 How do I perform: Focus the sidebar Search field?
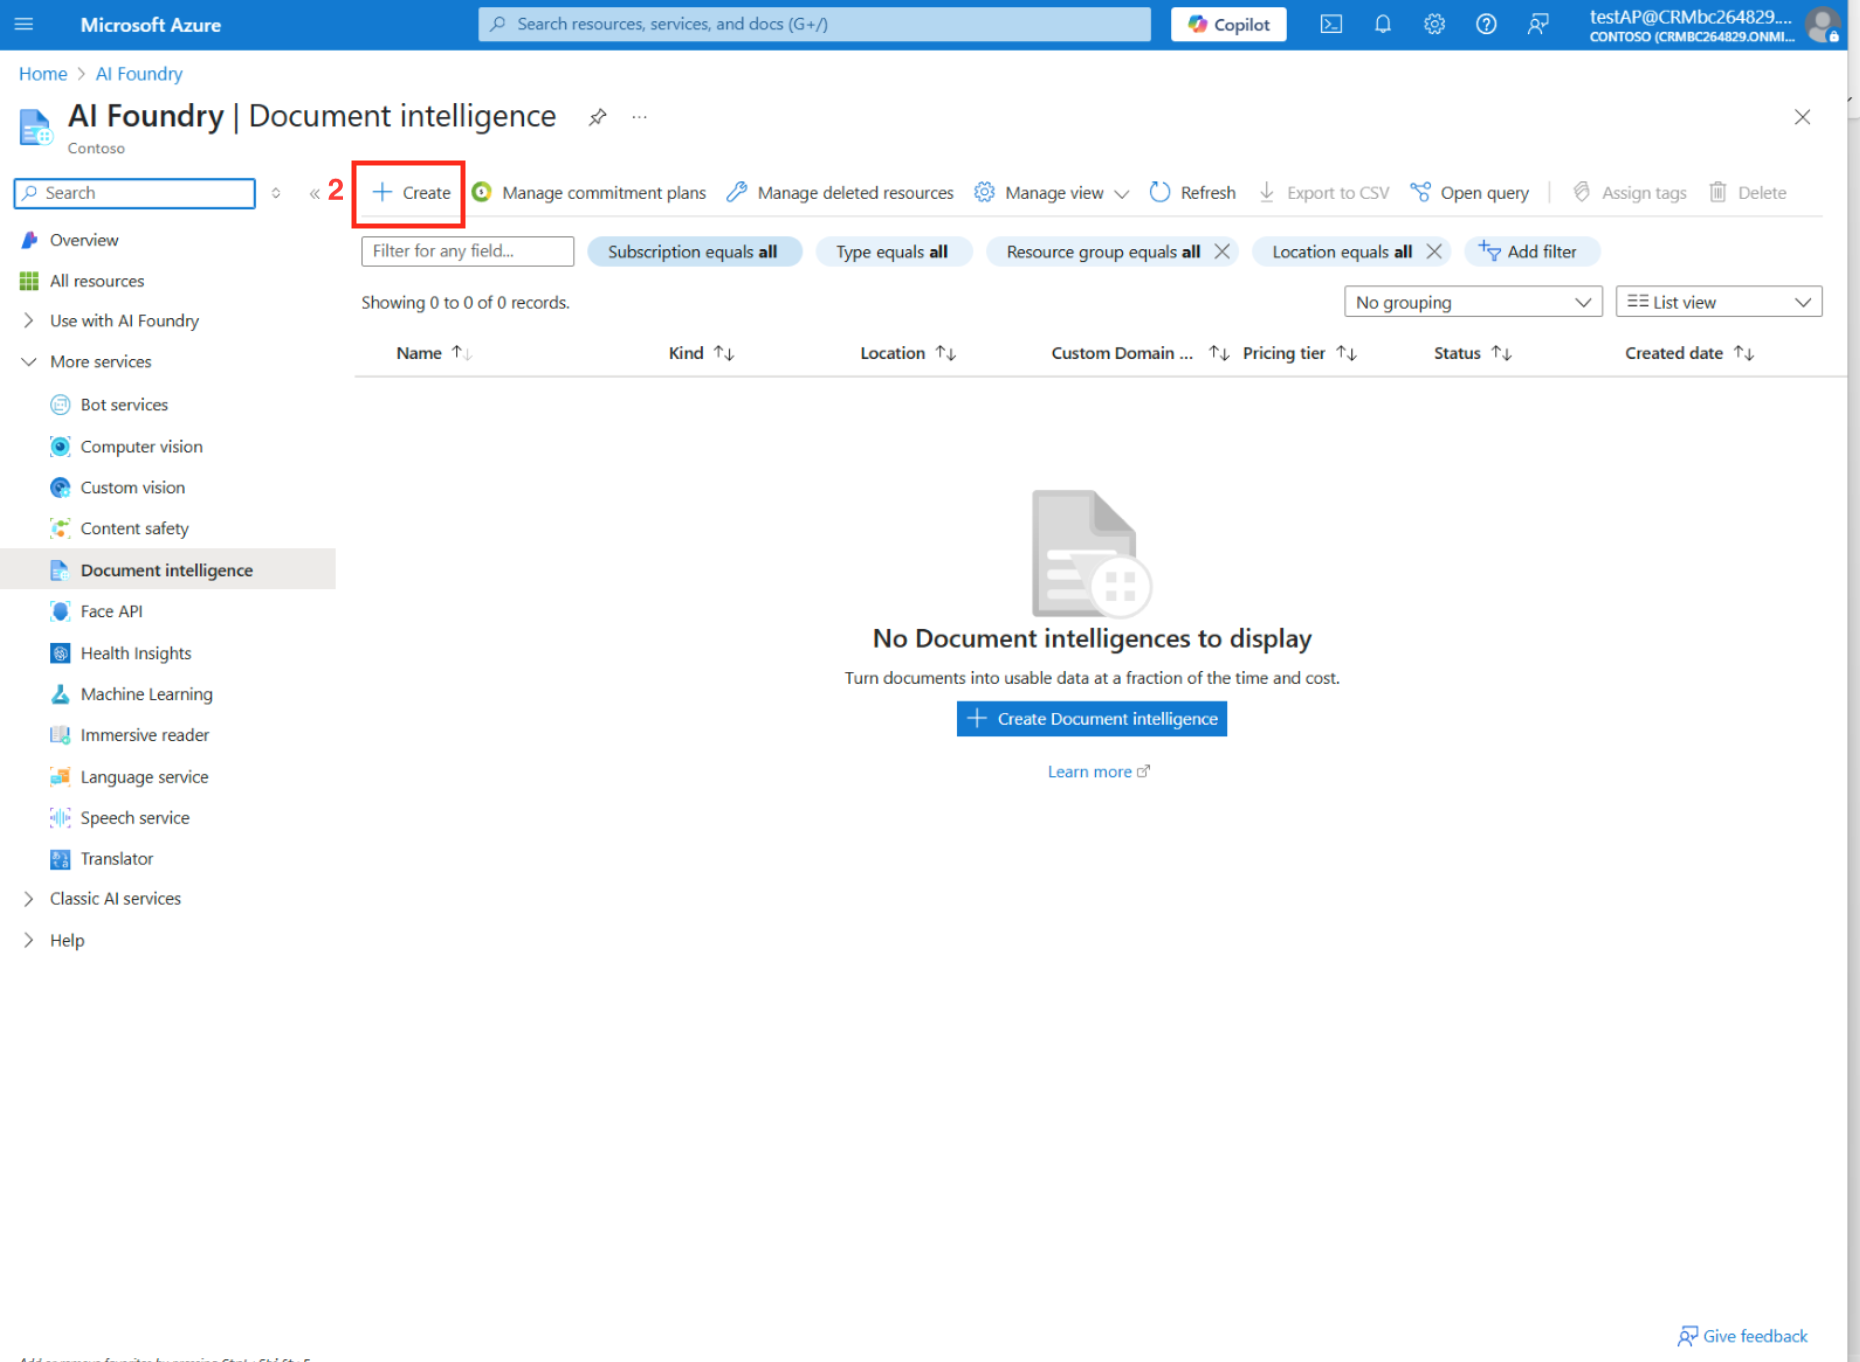pyautogui.click(x=135, y=193)
